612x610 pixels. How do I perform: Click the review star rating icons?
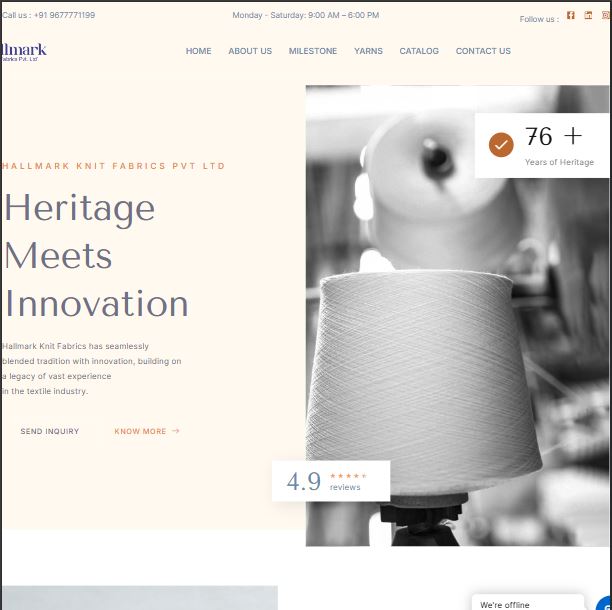[x=348, y=476]
